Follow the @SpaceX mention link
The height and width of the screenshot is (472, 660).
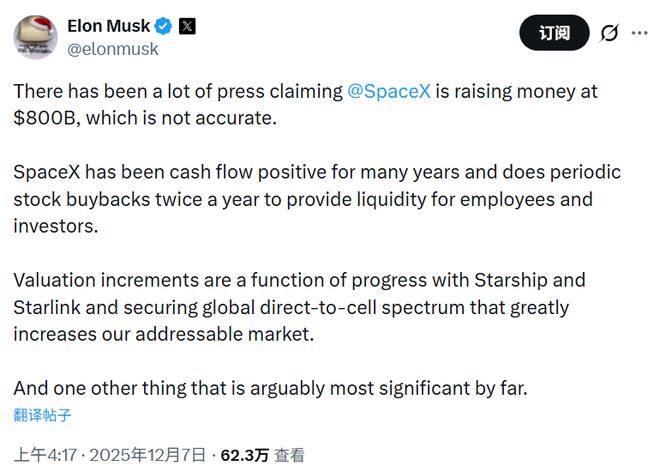click(389, 91)
